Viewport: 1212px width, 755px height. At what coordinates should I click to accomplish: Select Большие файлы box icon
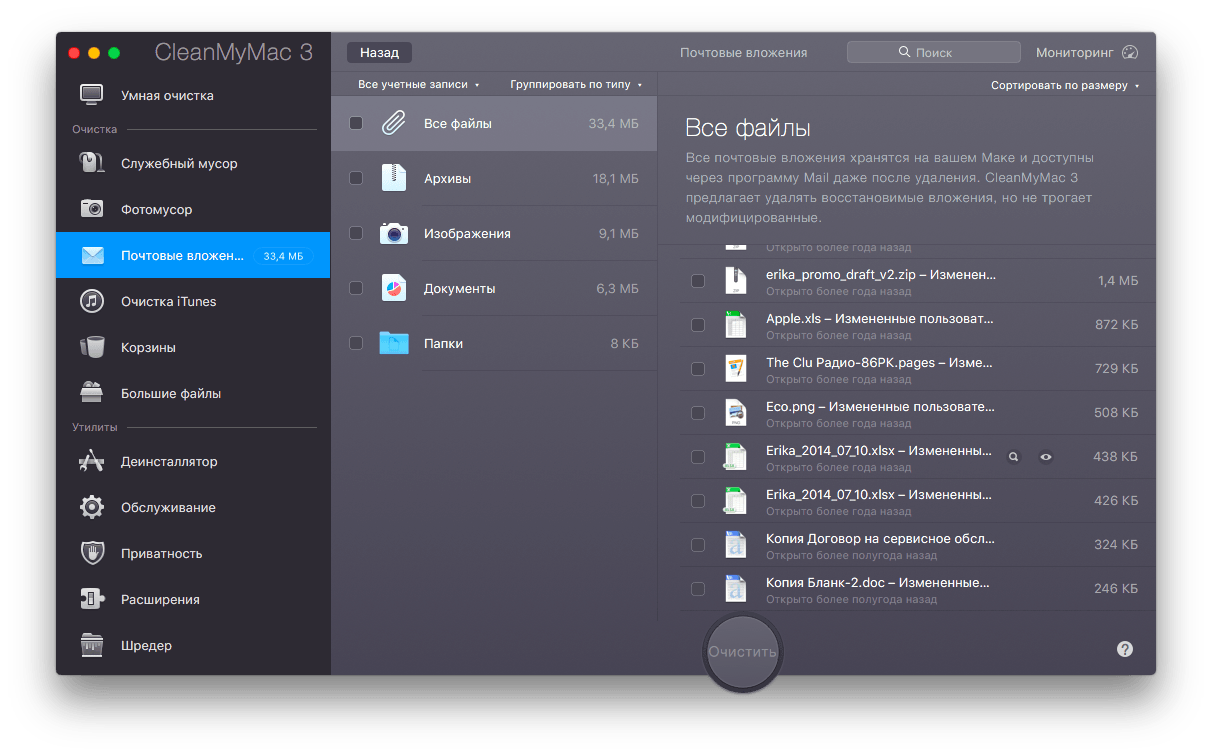pyautogui.click(x=92, y=393)
